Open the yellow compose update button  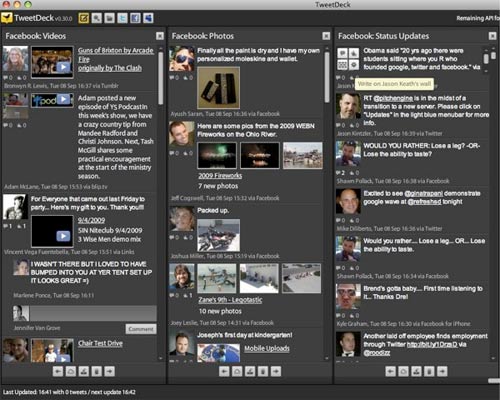pyautogui.click(x=84, y=18)
